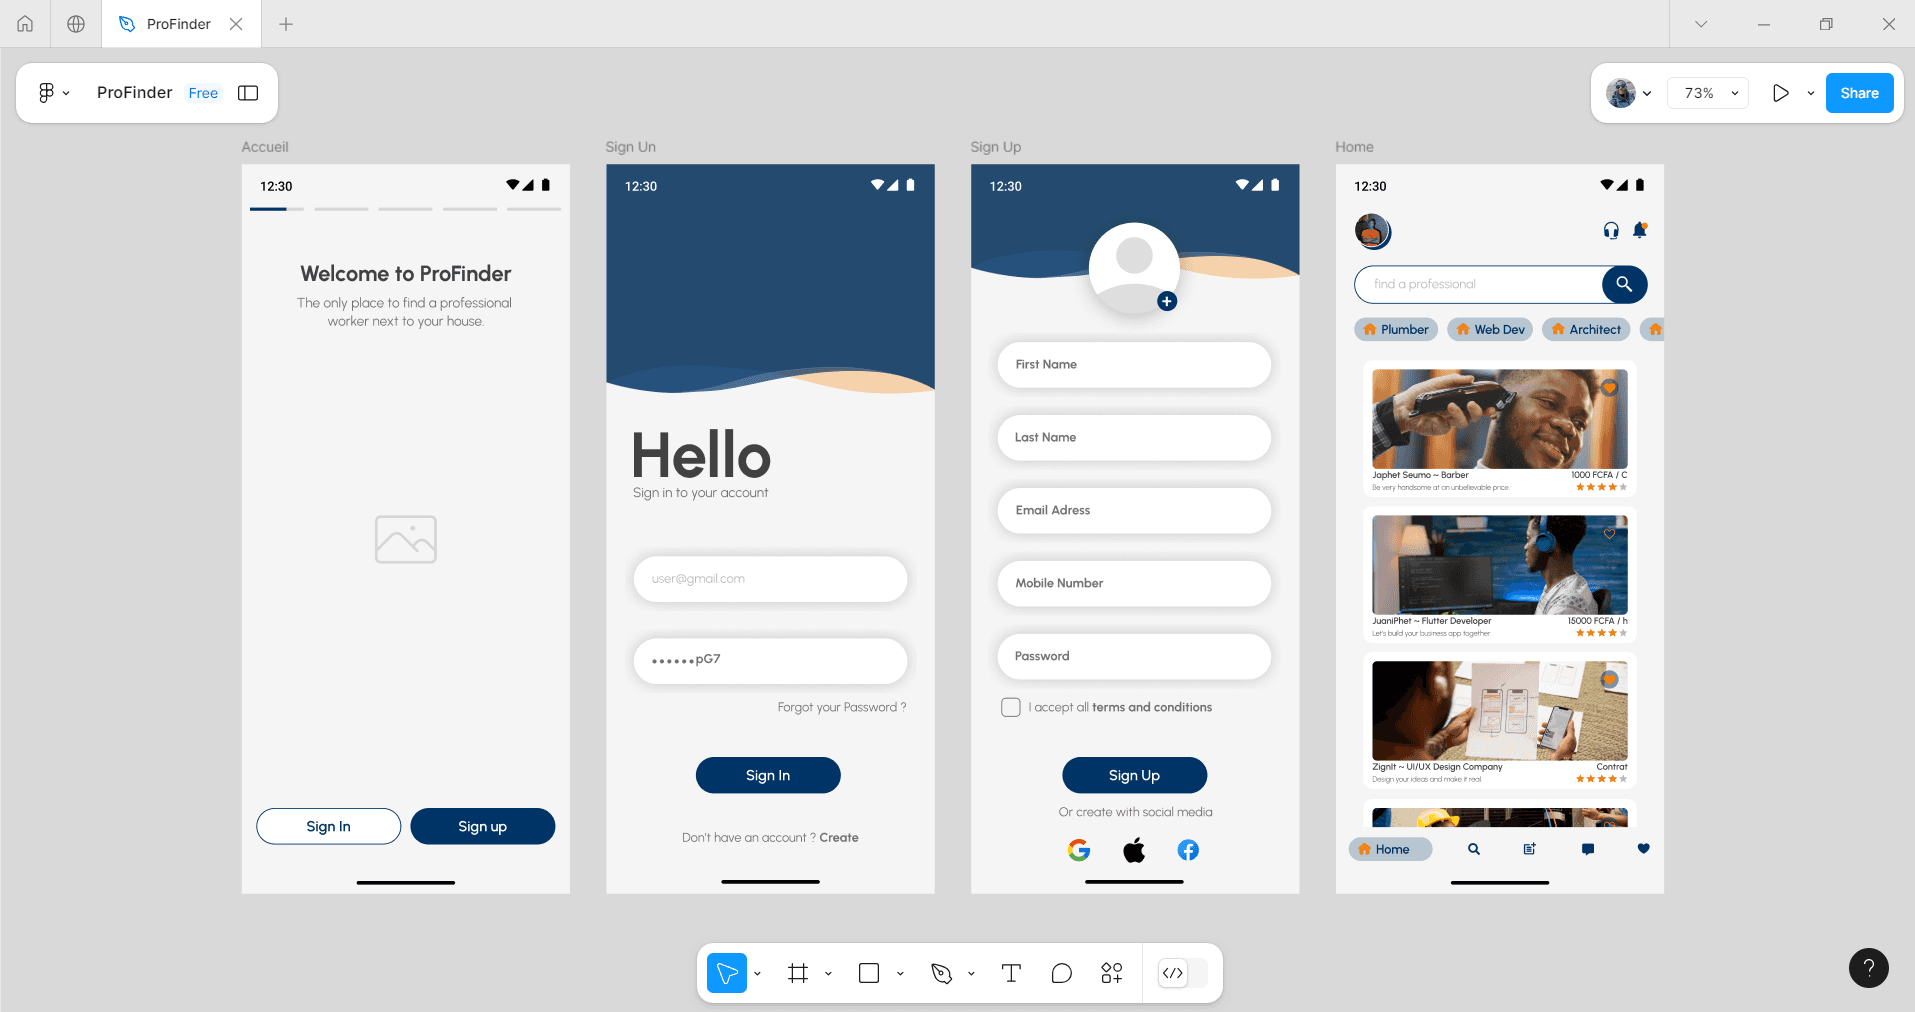
Task: Click the notification bell icon
Action: coord(1640,230)
